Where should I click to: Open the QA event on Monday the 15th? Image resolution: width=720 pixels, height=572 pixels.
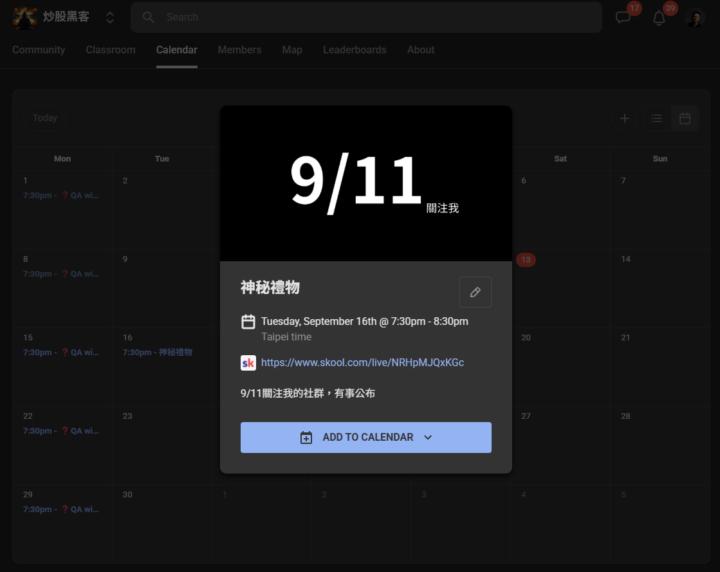[61, 353]
